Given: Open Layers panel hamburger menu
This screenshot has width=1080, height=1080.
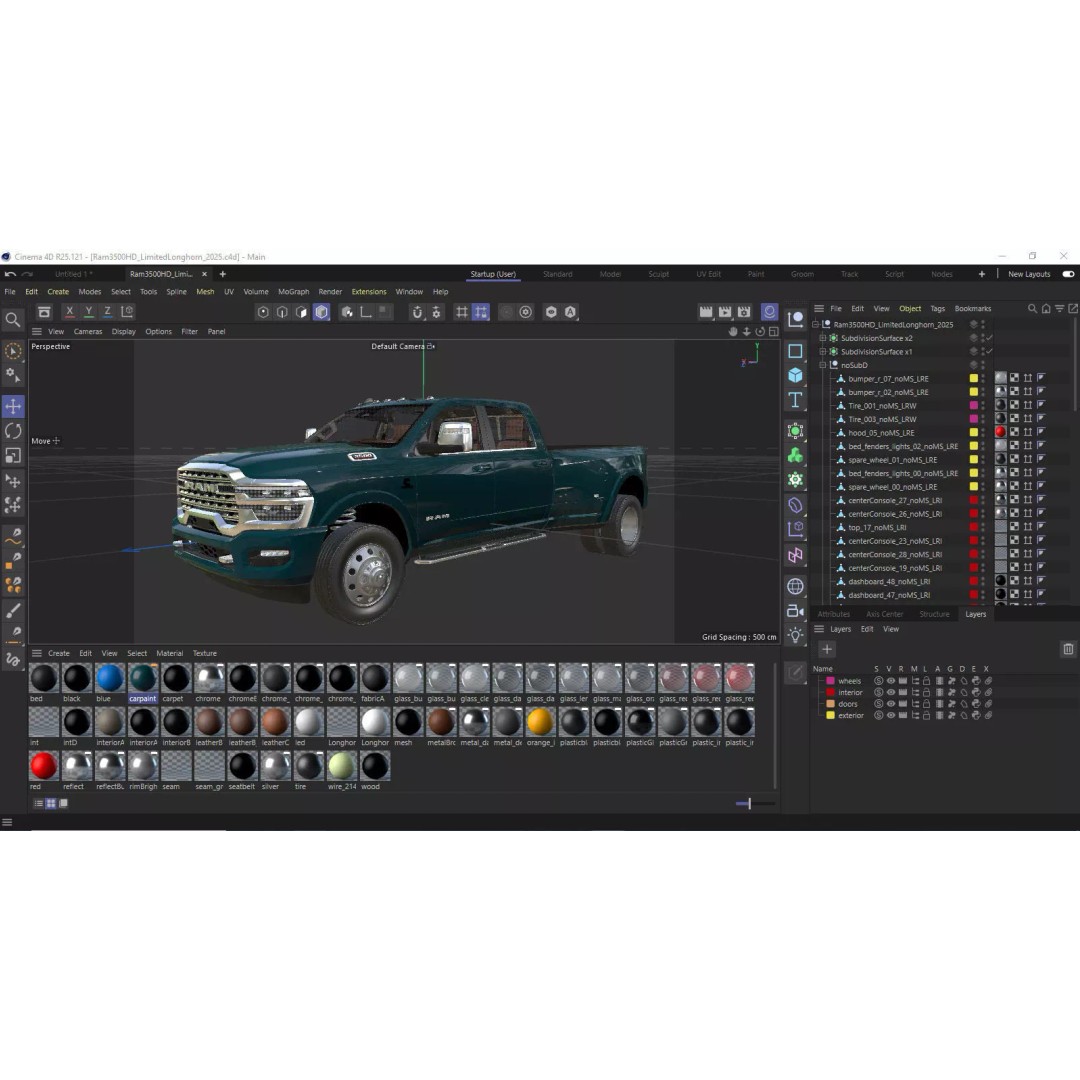Looking at the screenshot, I should click(x=819, y=629).
